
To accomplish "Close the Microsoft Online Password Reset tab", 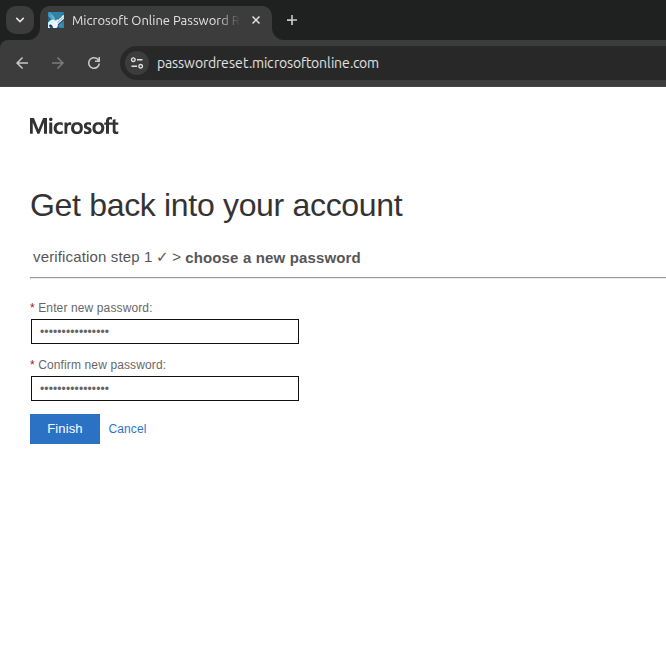I will pos(256,20).
